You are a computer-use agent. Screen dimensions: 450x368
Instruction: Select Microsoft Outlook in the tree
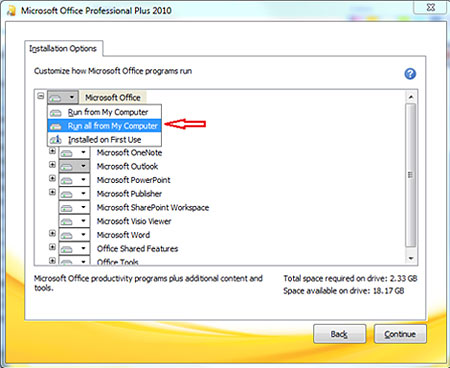point(127,166)
